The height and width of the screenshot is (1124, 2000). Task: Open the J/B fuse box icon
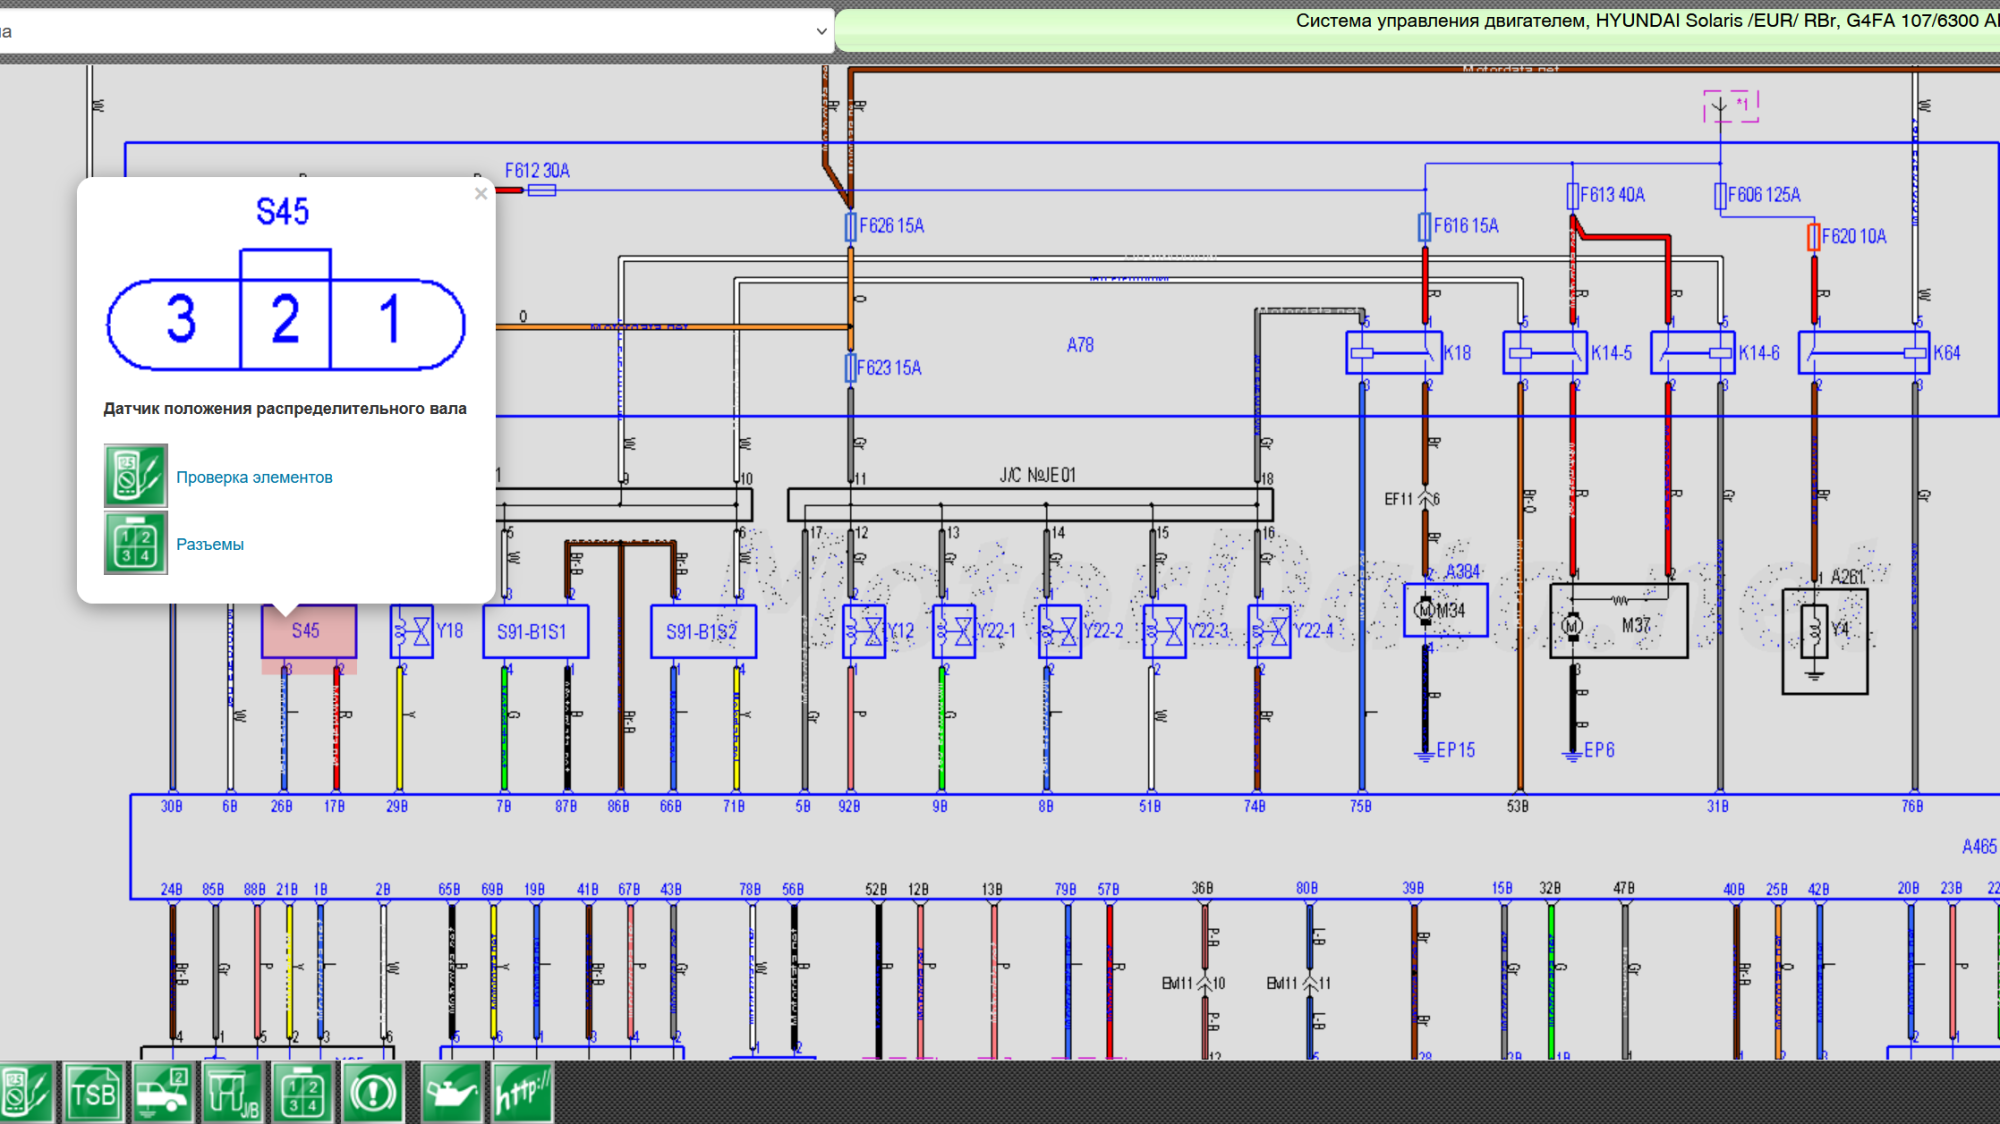[x=233, y=1093]
